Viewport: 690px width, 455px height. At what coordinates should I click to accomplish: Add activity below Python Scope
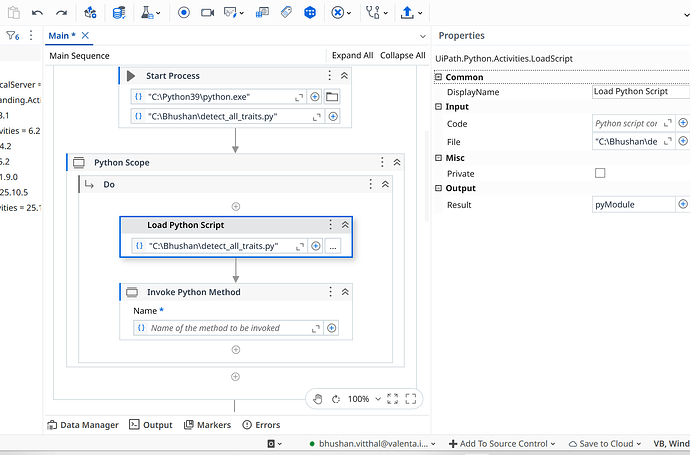pos(235,377)
